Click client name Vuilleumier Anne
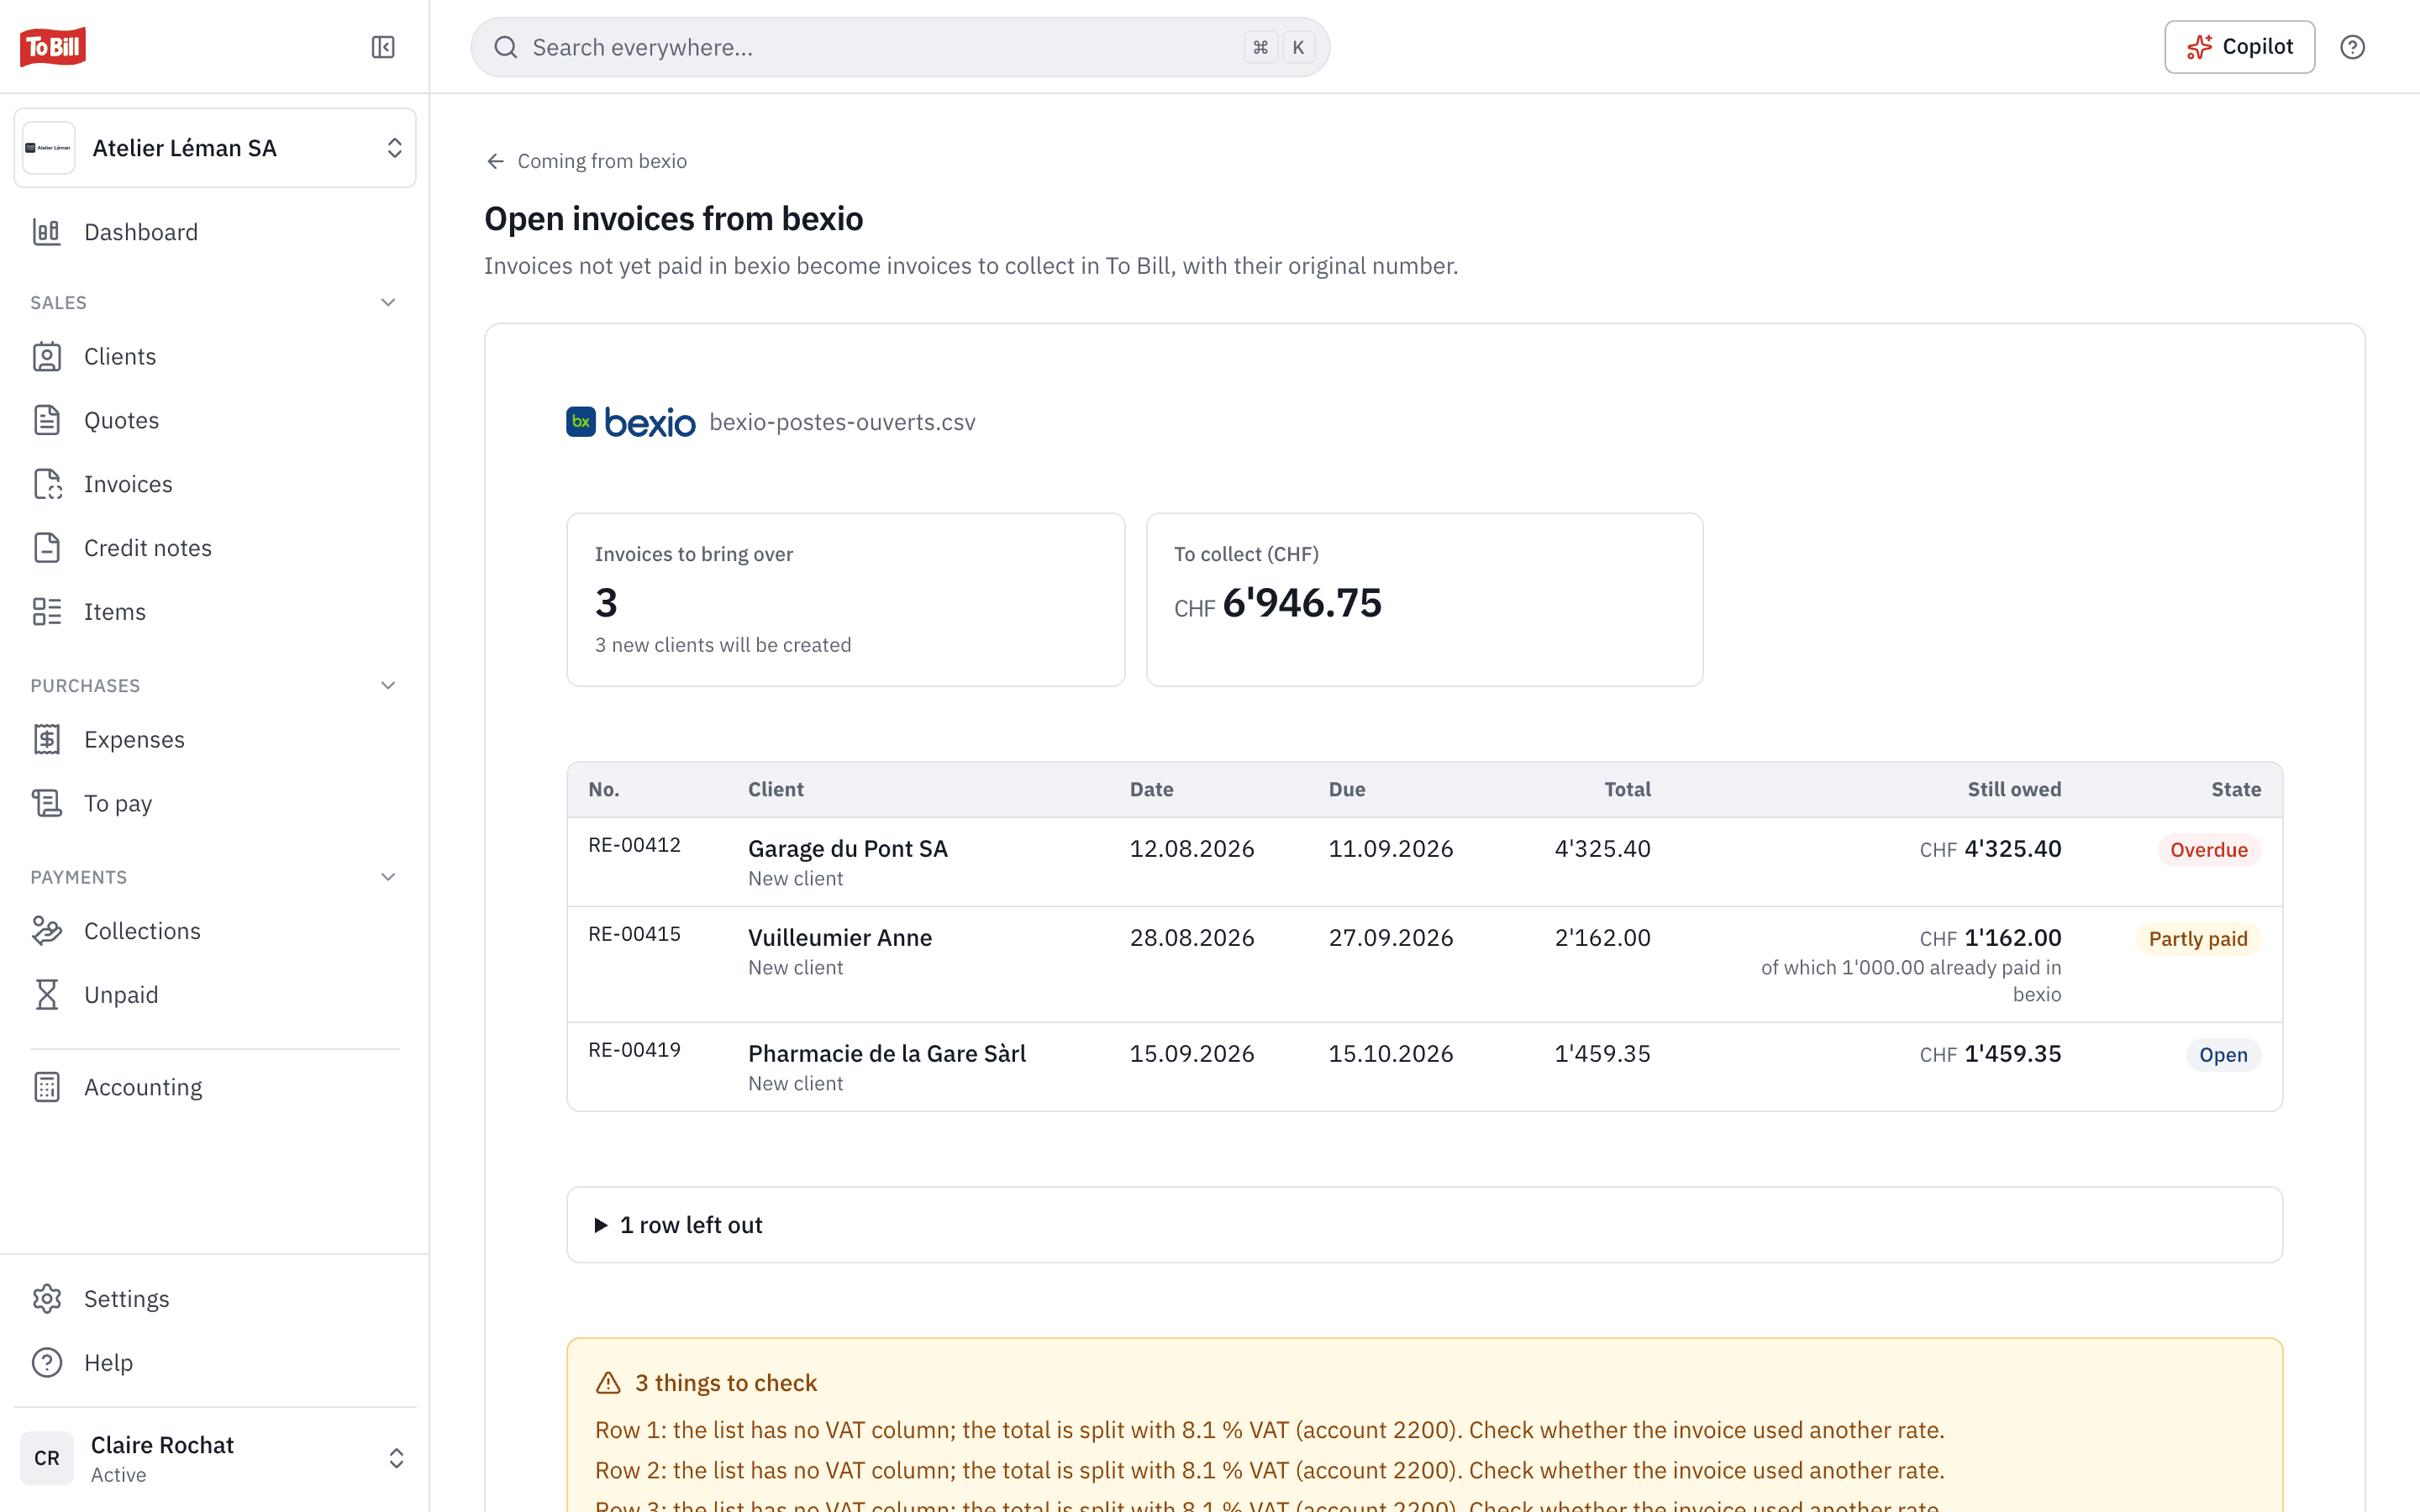 (x=840, y=937)
